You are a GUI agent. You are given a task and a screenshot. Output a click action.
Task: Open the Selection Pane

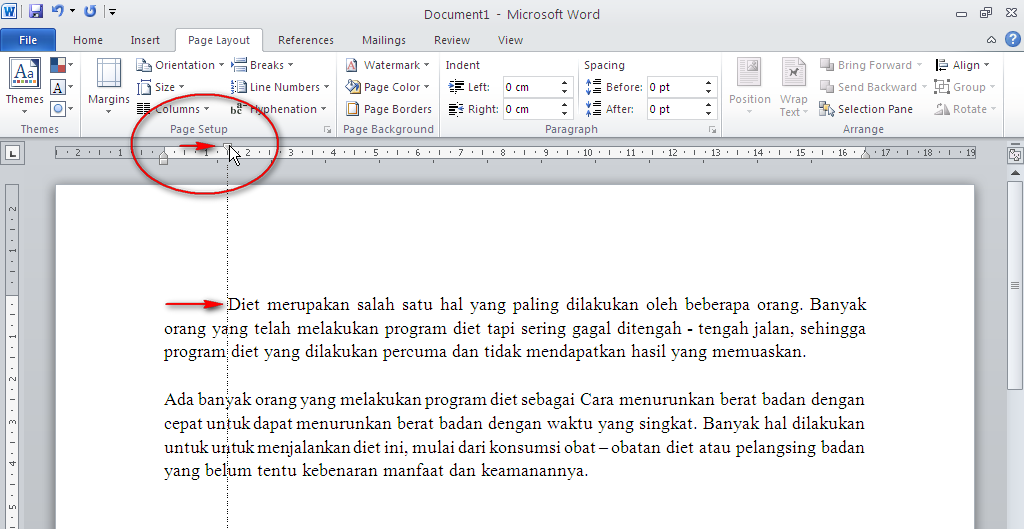click(866, 109)
